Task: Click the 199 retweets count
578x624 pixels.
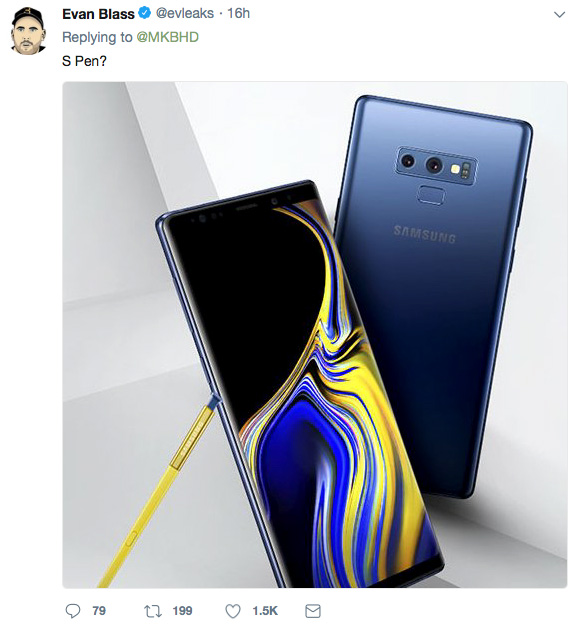Action: 183,611
